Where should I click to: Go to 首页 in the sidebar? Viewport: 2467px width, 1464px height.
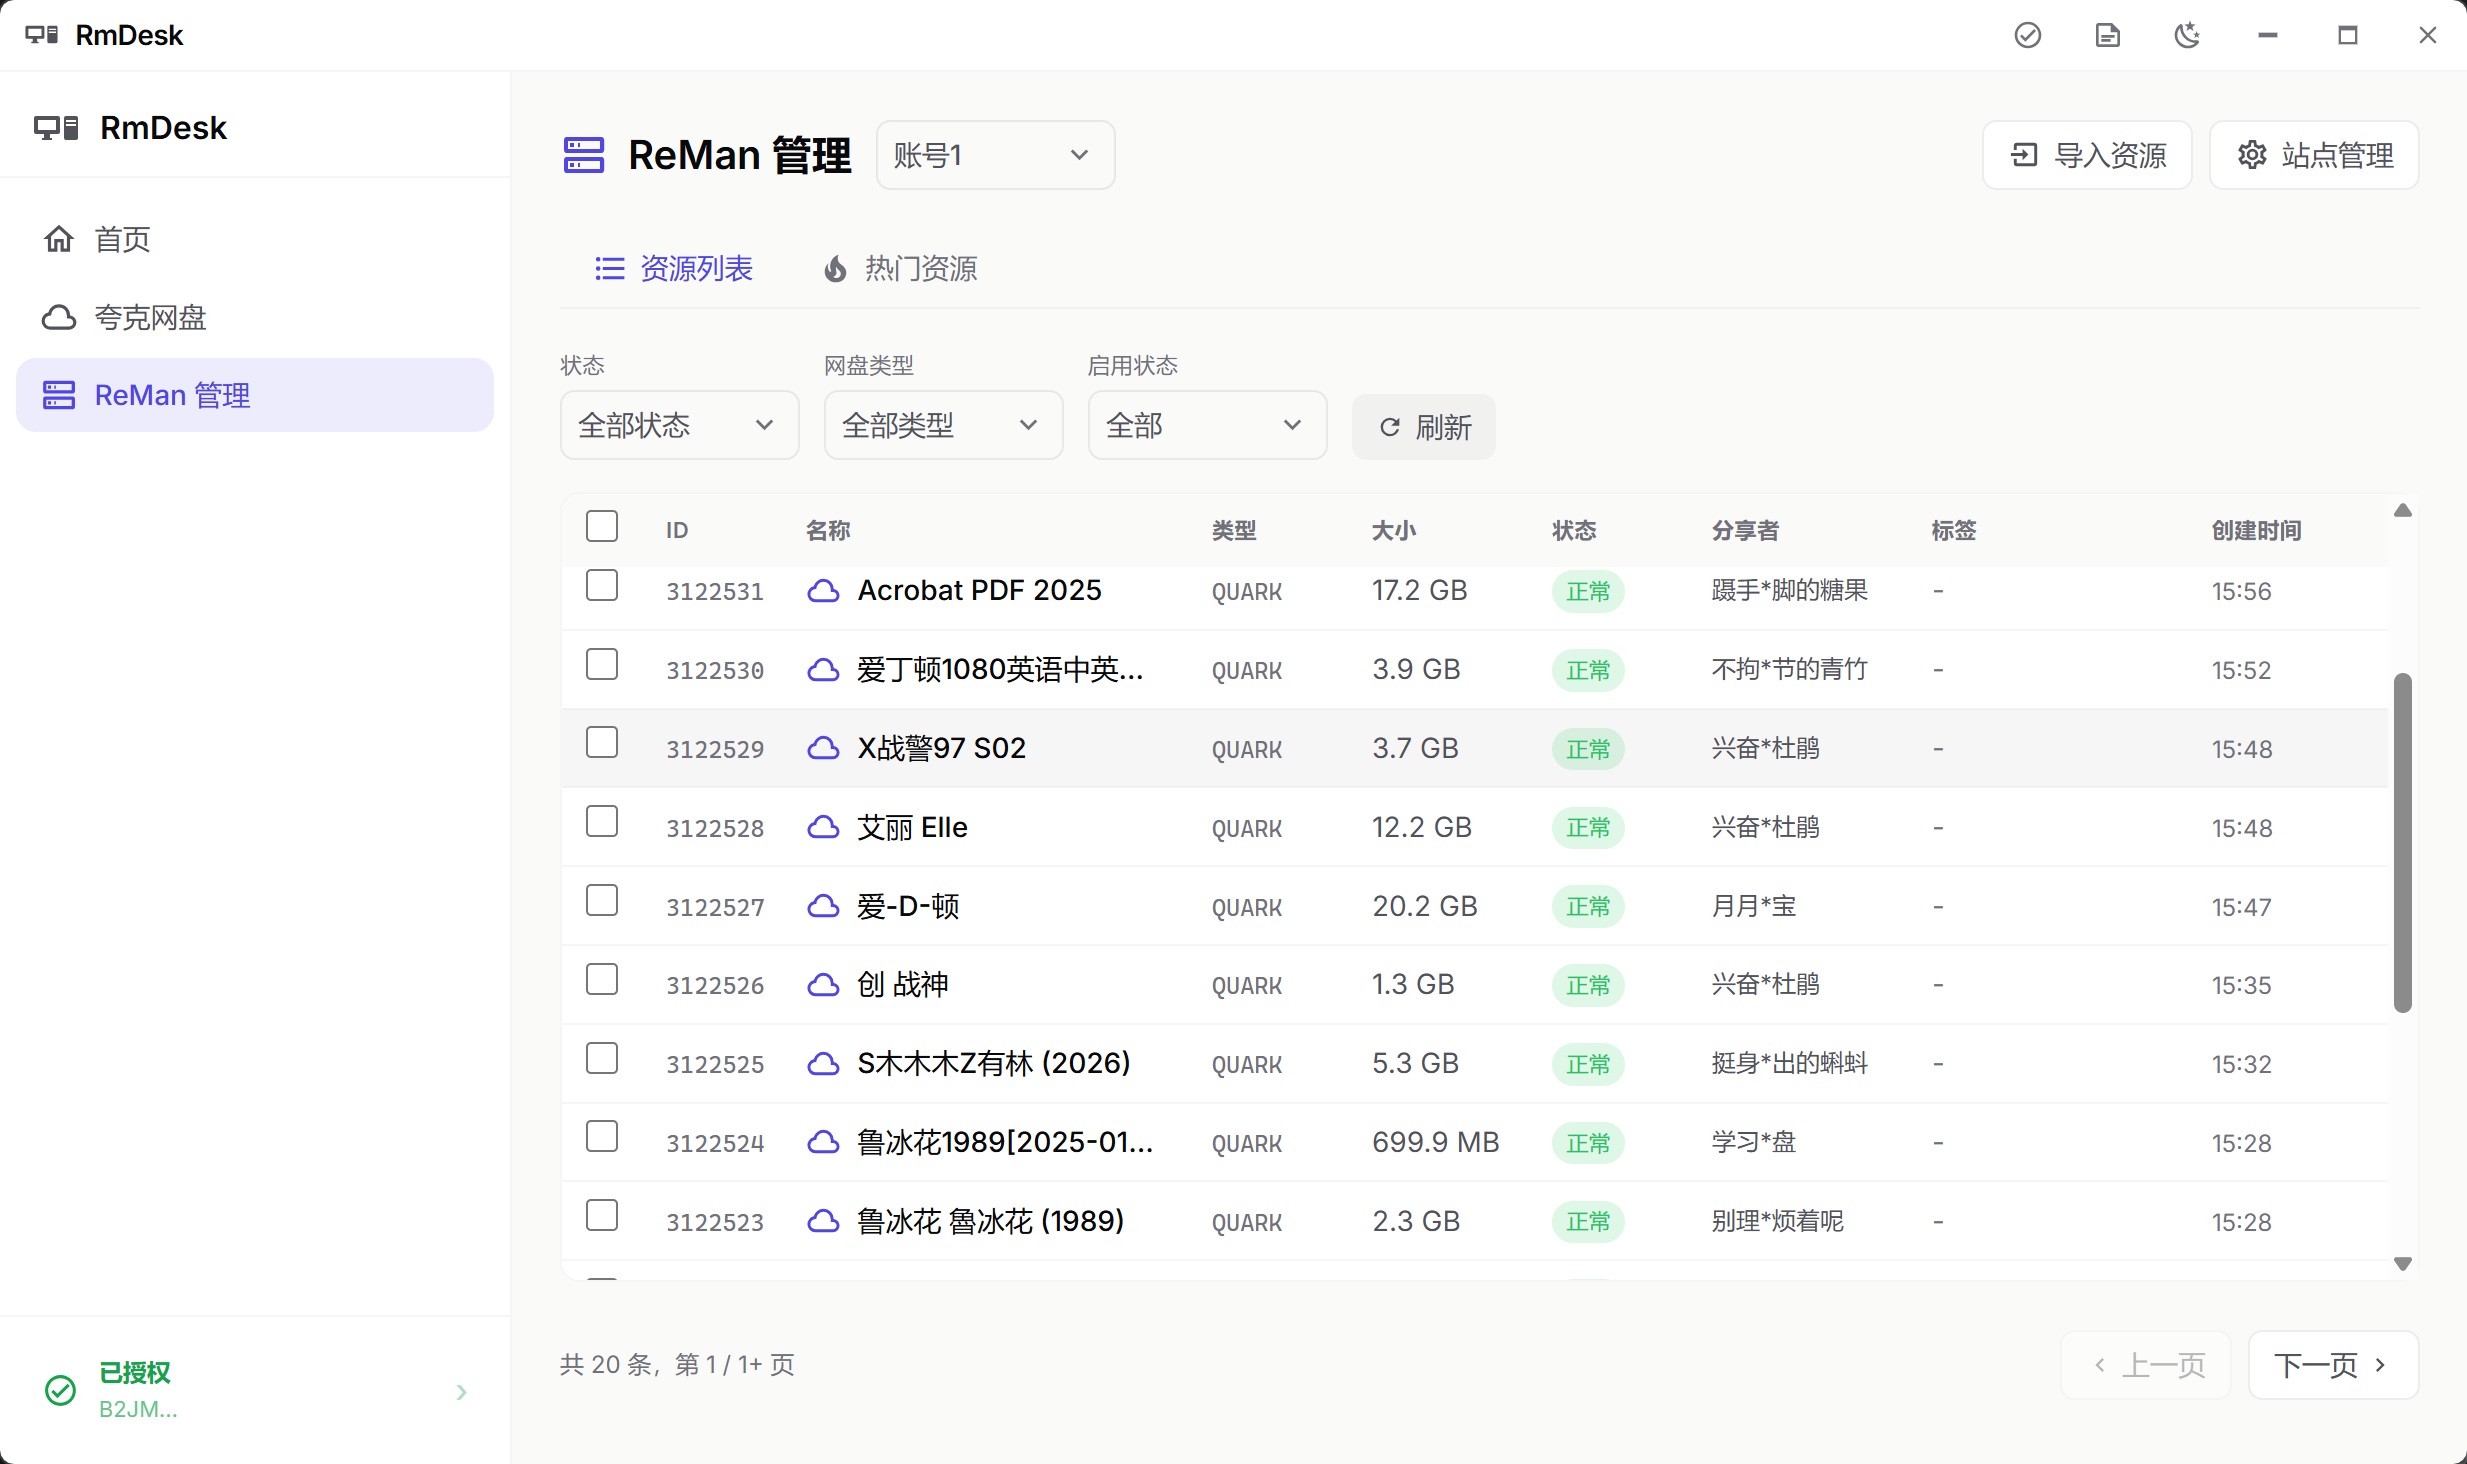pos(255,239)
